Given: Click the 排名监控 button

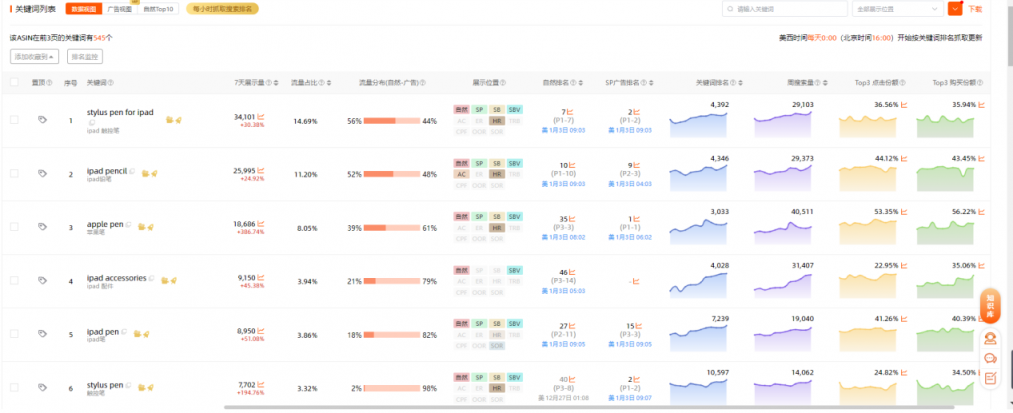Looking at the screenshot, I should tap(85, 57).
